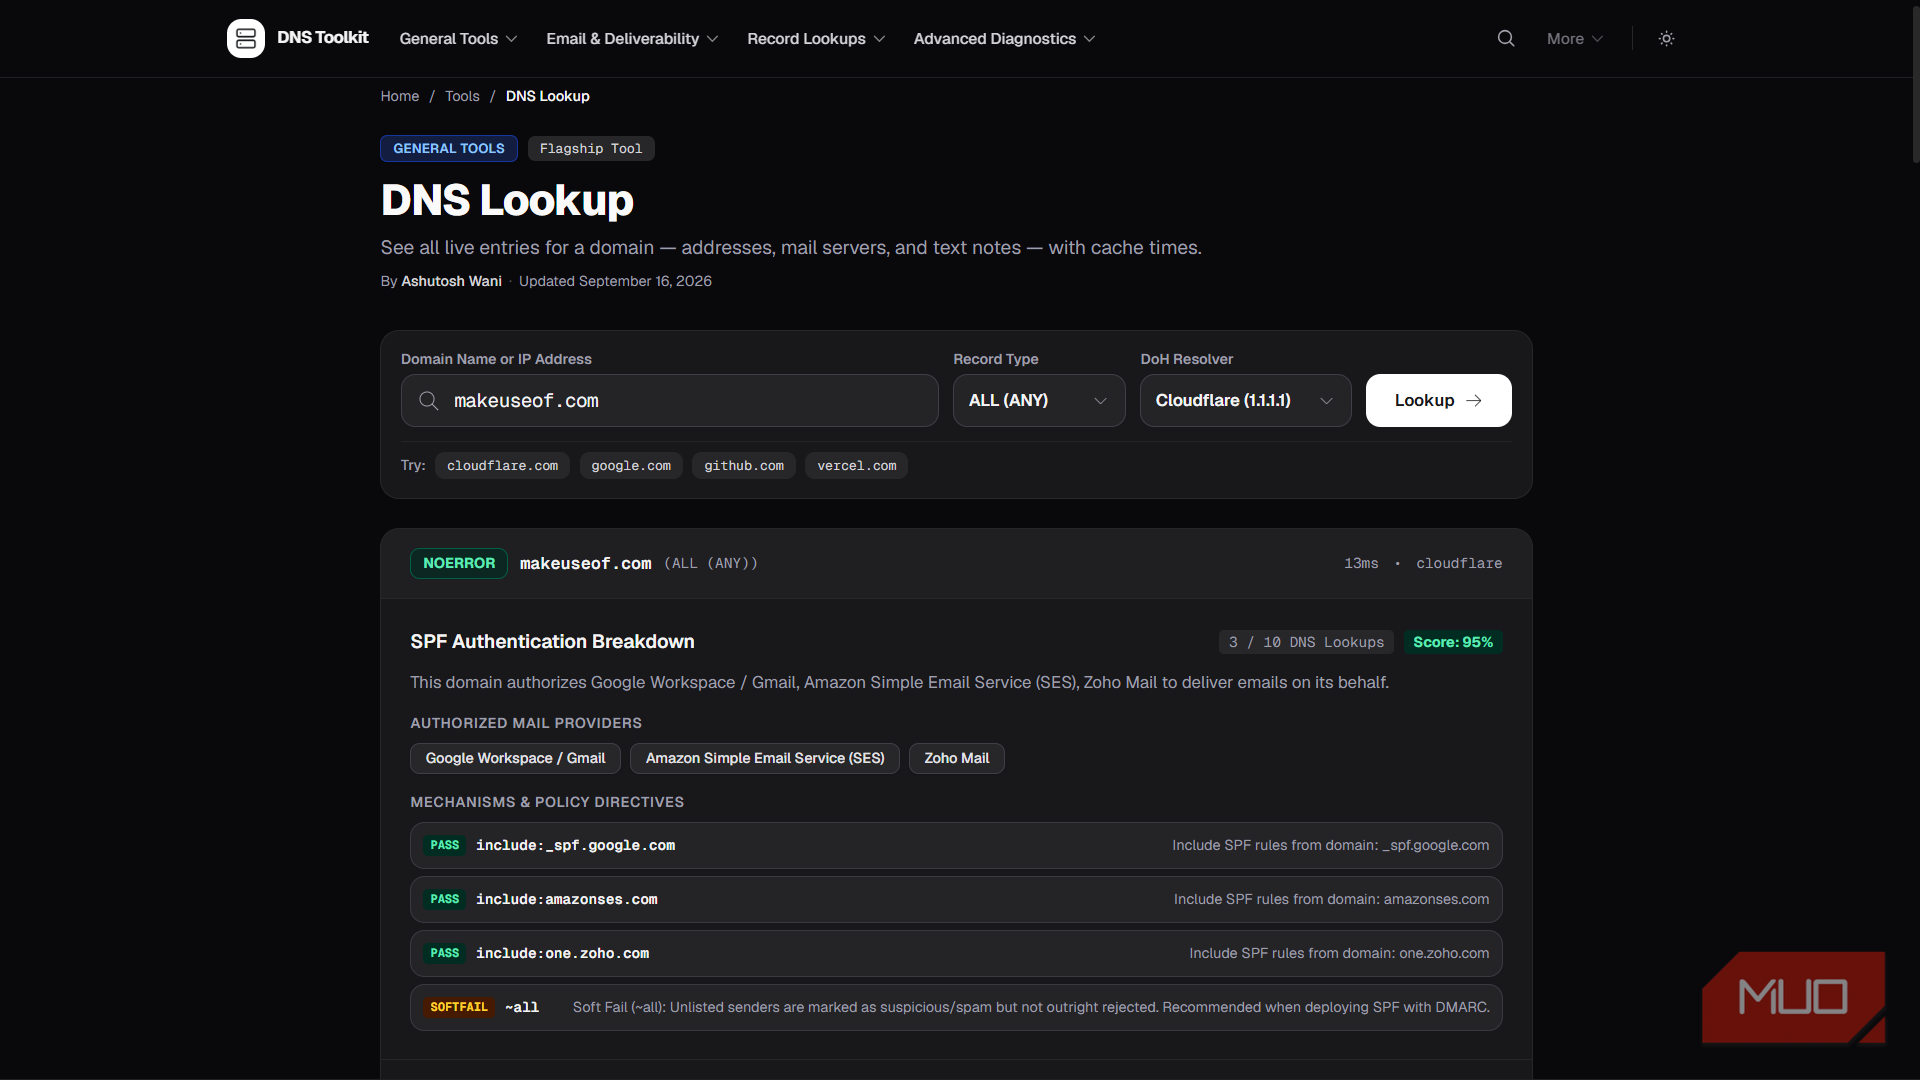The height and width of the screenshot is (1080, 1920).
Task: Try the google.com example chip
Action: coord(631,465)
